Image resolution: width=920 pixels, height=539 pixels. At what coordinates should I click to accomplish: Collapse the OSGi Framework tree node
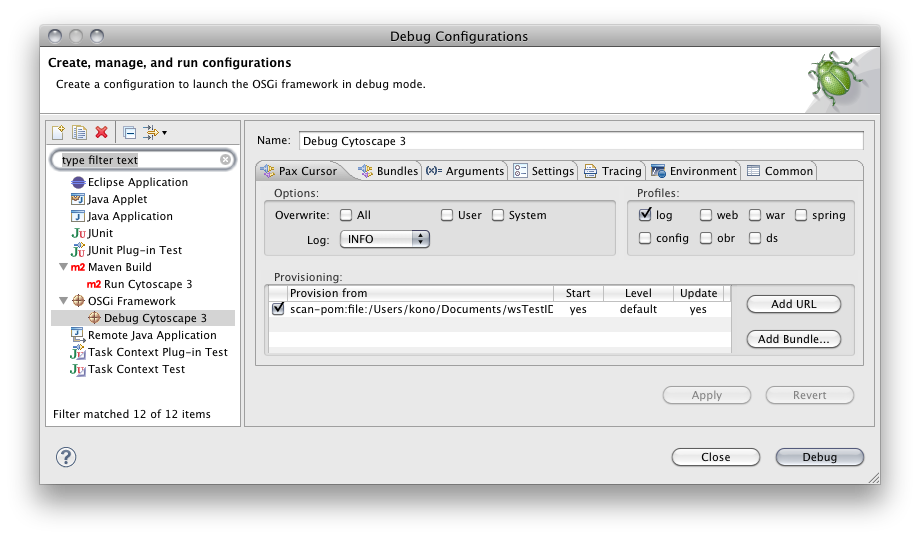coord(64,301)
